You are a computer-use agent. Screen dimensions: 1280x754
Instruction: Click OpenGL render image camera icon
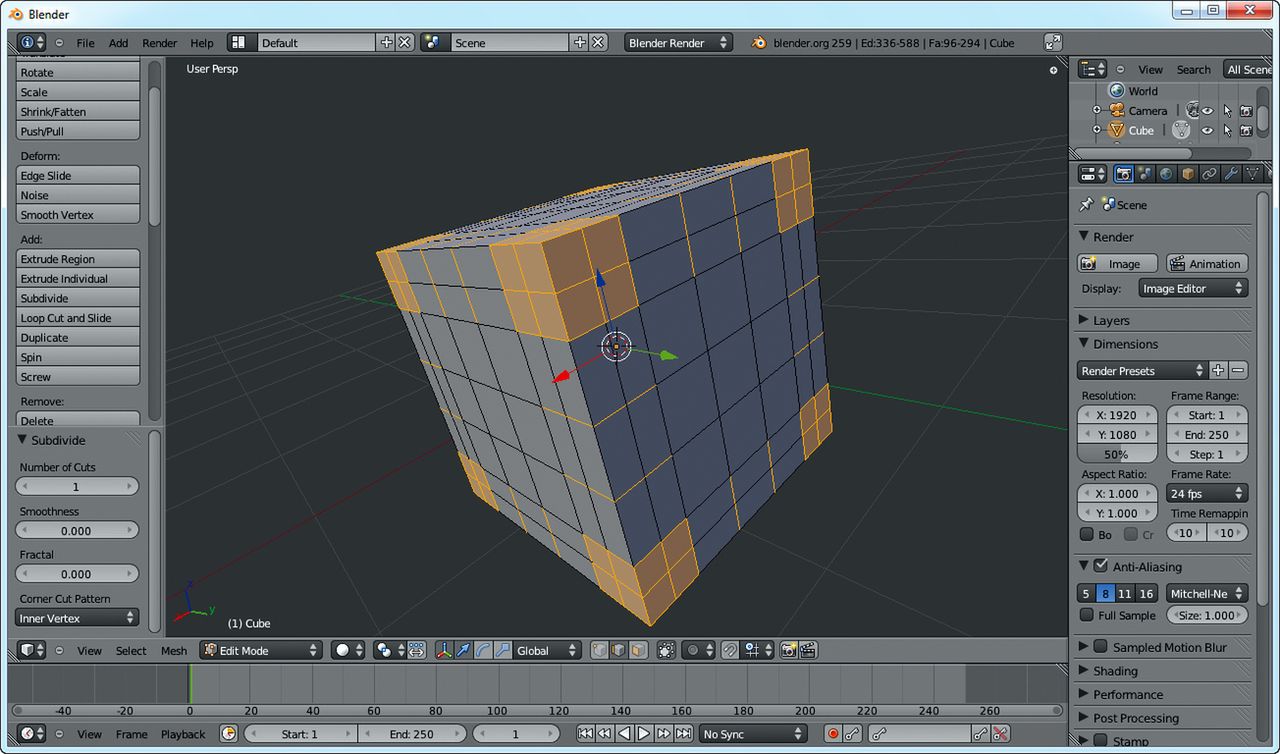click(x=788, y=650)
